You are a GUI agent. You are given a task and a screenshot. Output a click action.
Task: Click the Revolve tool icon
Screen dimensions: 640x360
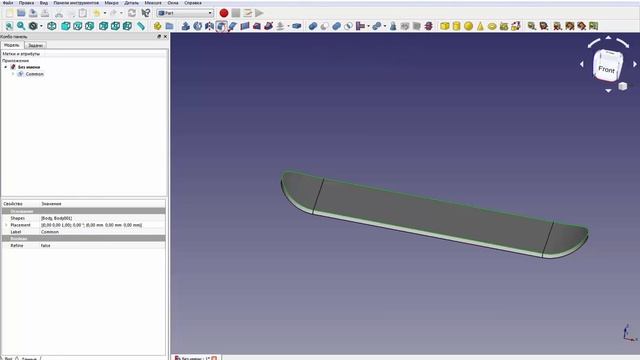point(198,26)
